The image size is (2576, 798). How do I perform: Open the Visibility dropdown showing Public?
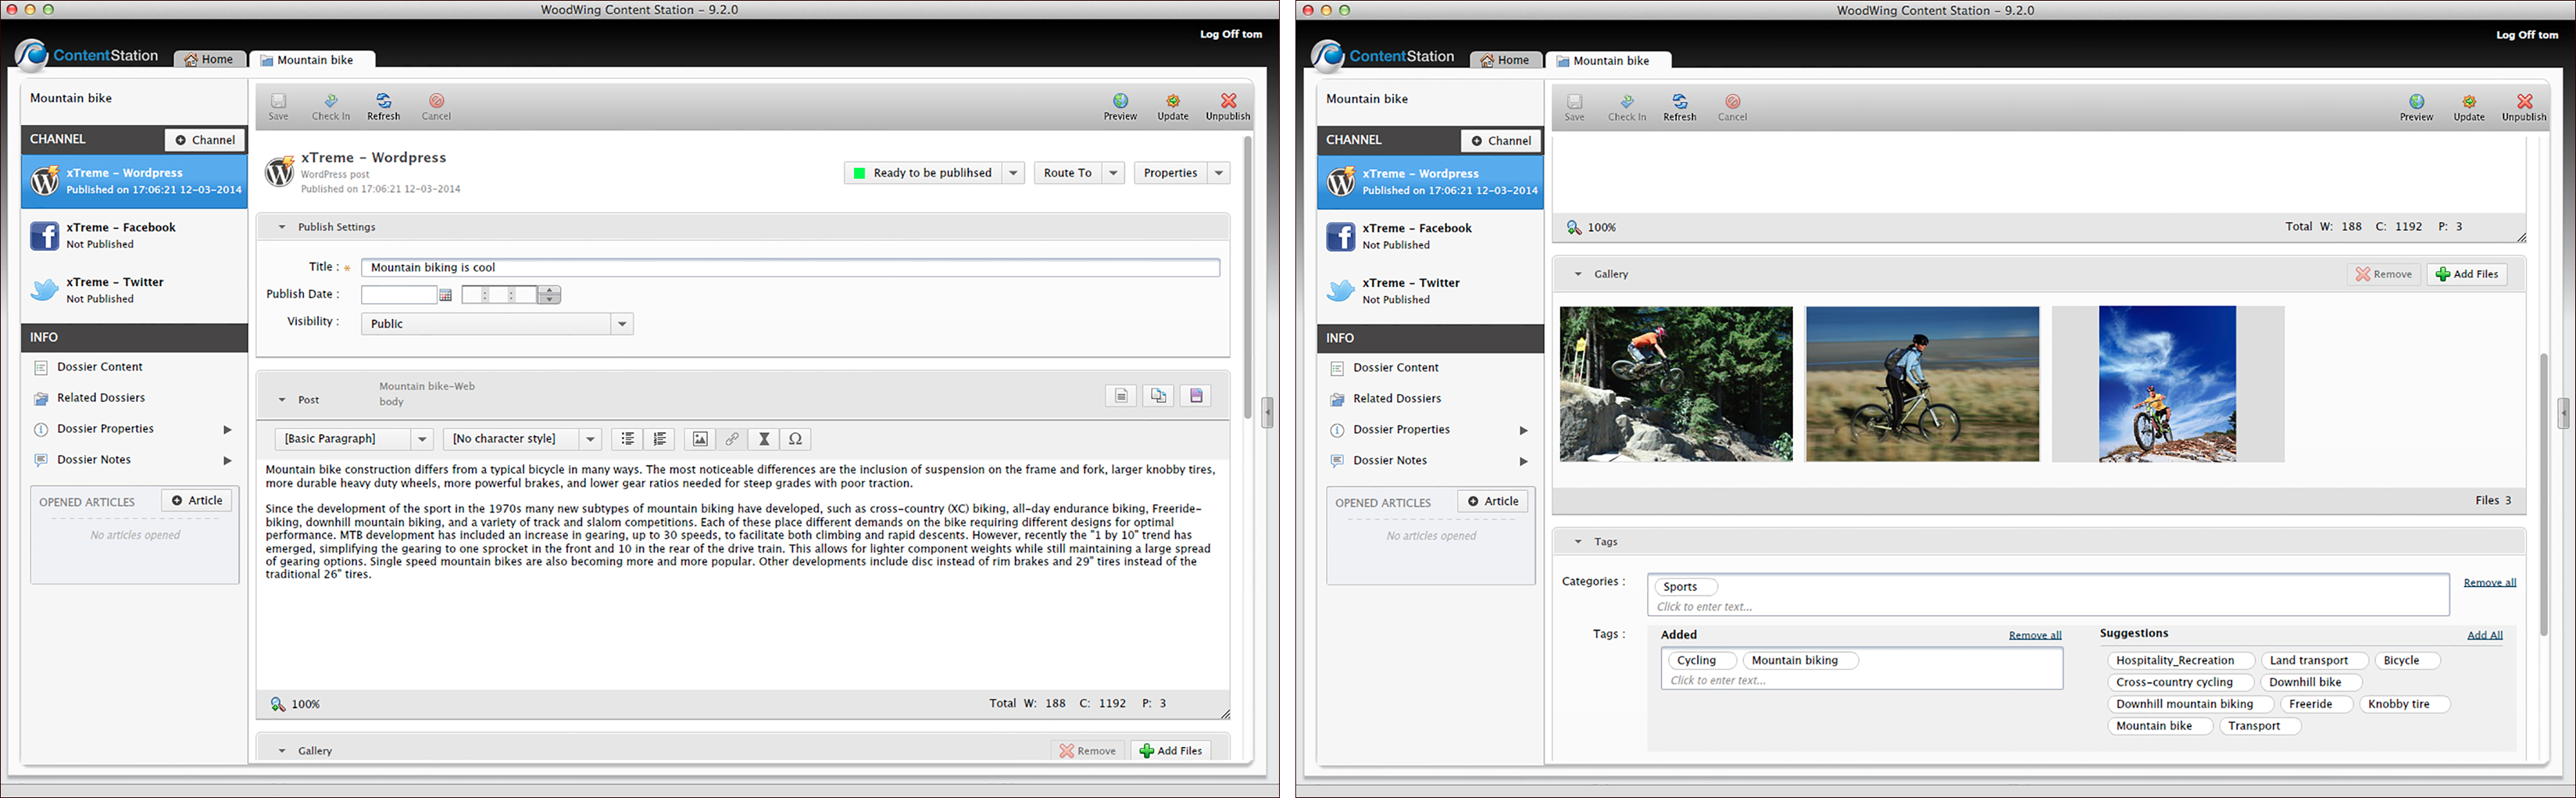[622, 324]
